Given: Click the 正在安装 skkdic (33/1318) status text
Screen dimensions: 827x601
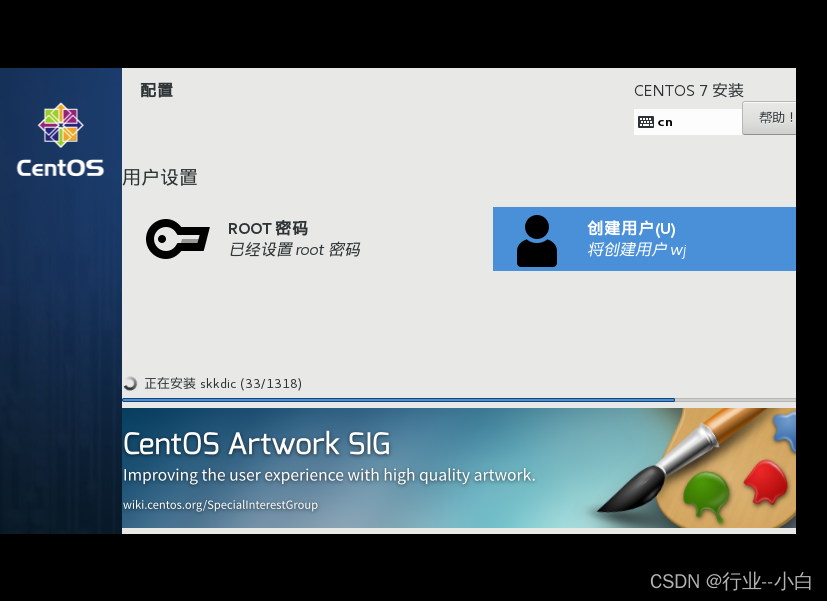Looking at the screenshot, I should click(223, 383).
